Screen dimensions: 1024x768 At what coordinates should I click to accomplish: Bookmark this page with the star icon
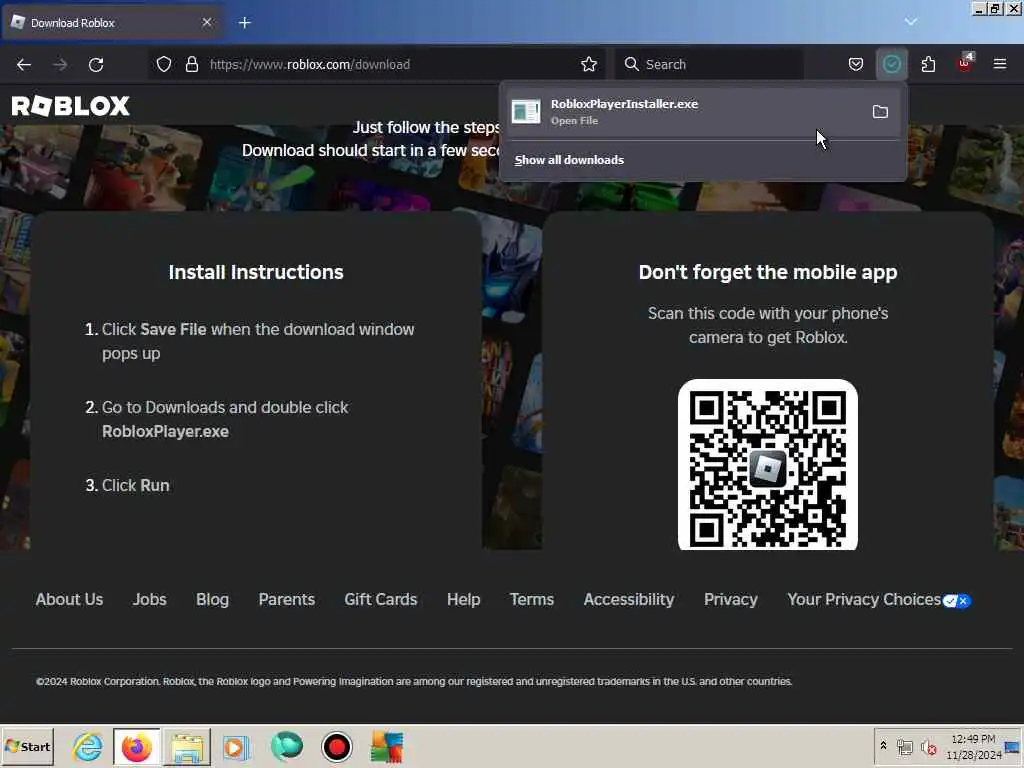[588, 64]
